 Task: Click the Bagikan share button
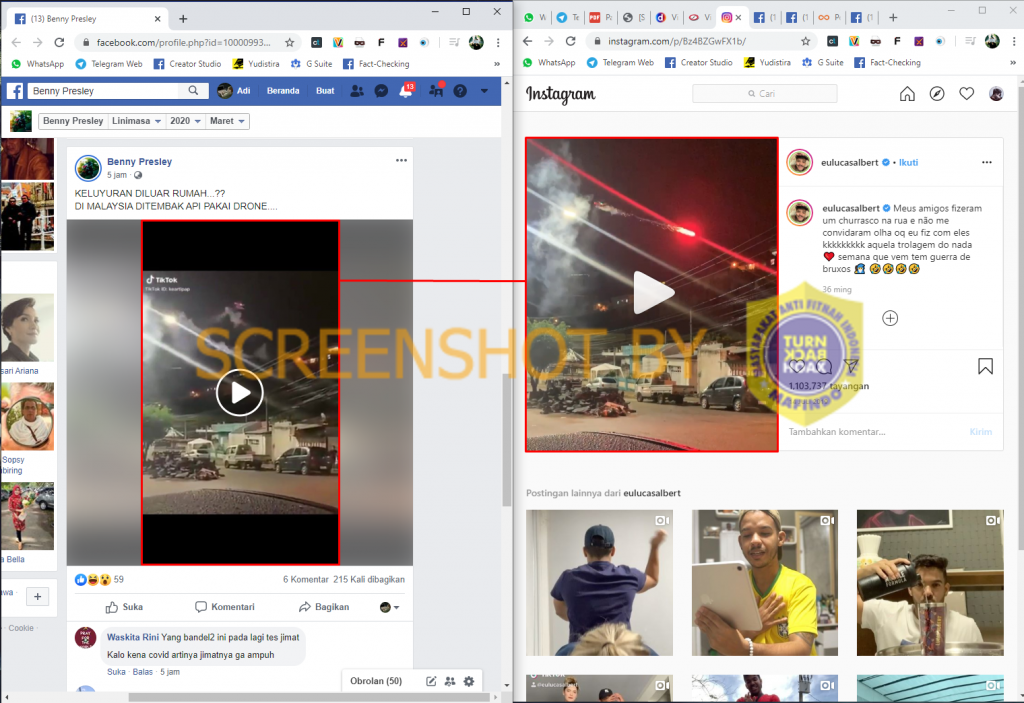[x=324, y=607]
